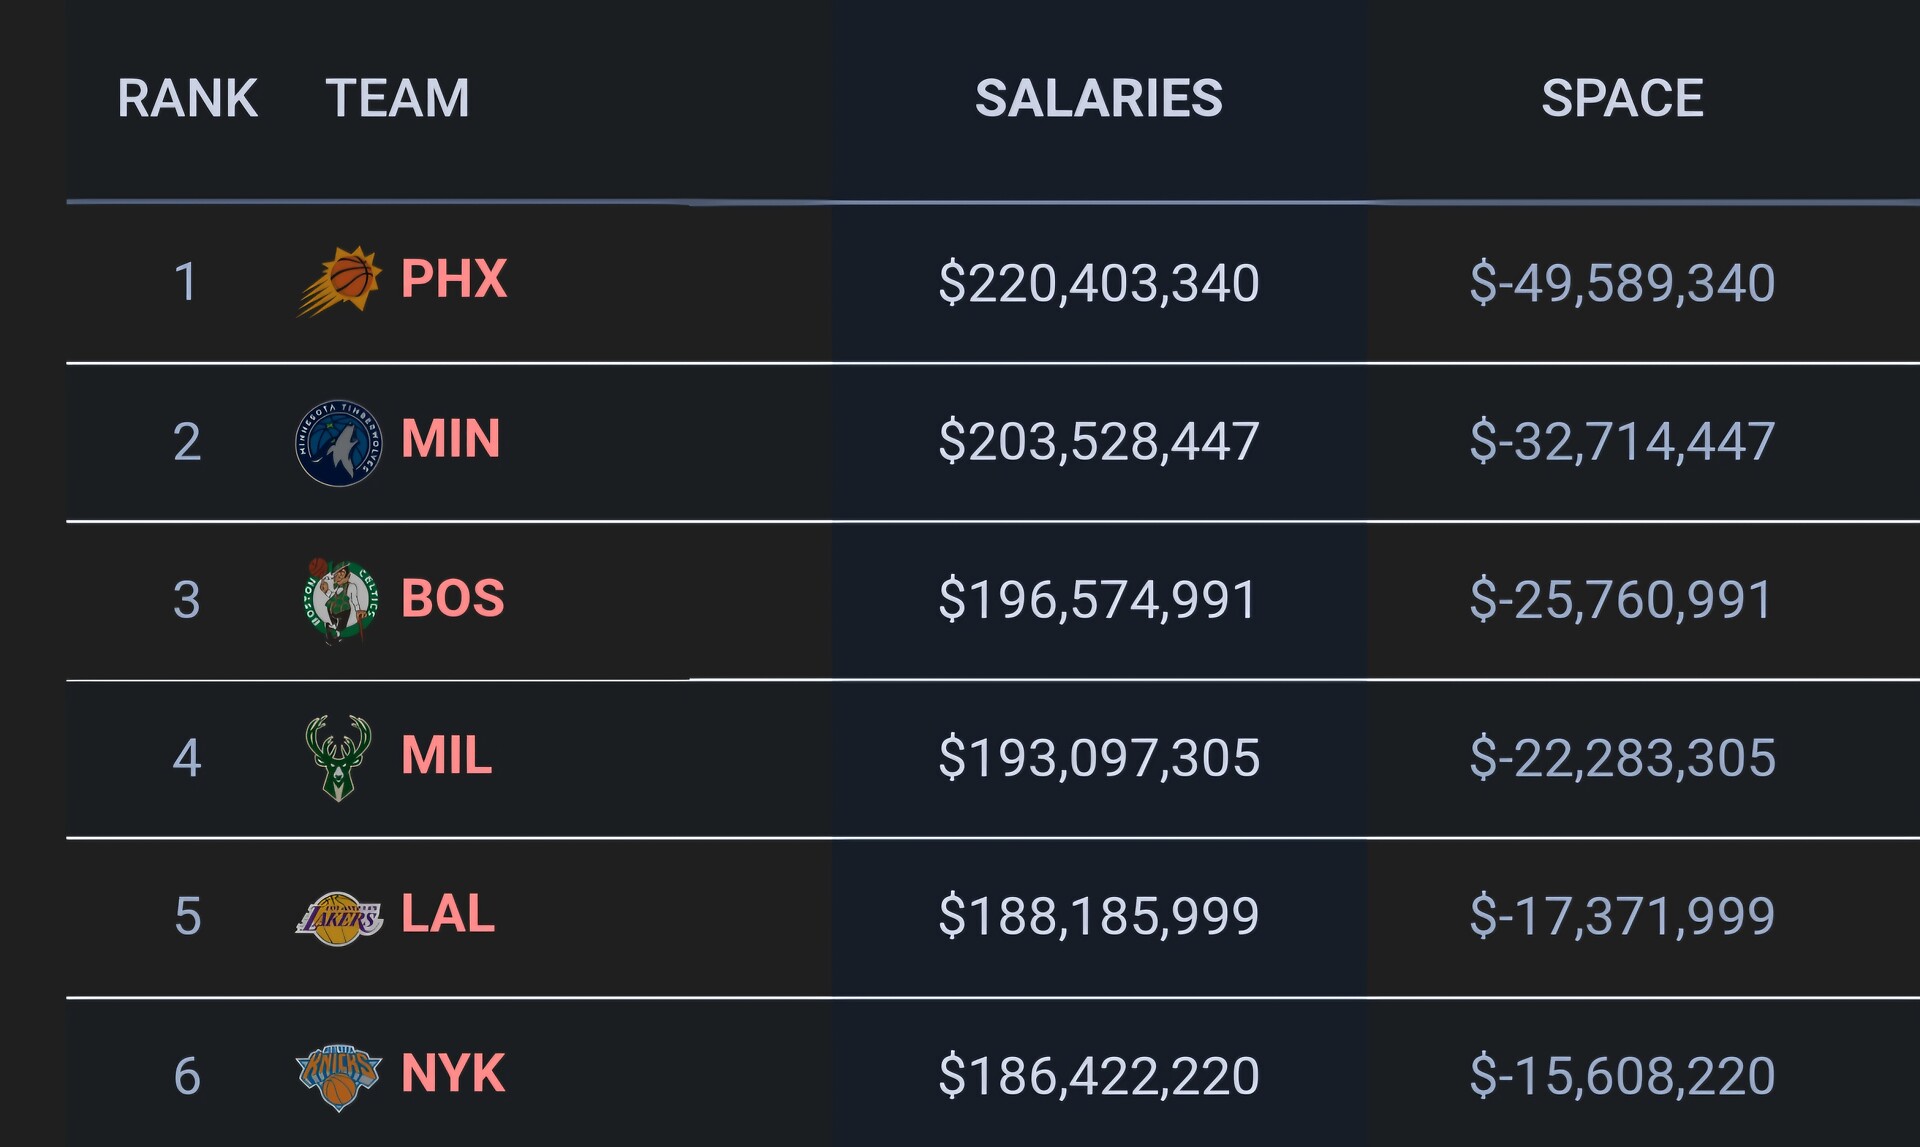Open the LAL team link

448,914
